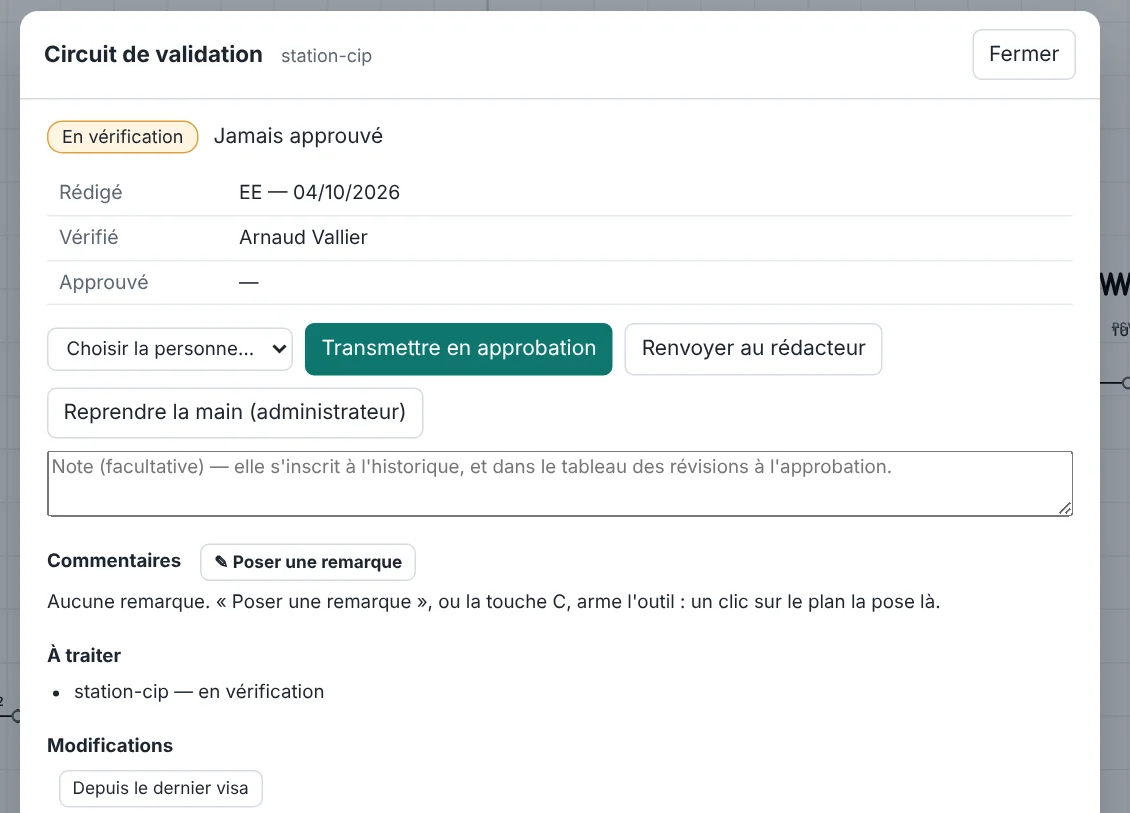Click the En vérification status badge
This screenshot has height=813, width=1130.
[x=123, y=137]
